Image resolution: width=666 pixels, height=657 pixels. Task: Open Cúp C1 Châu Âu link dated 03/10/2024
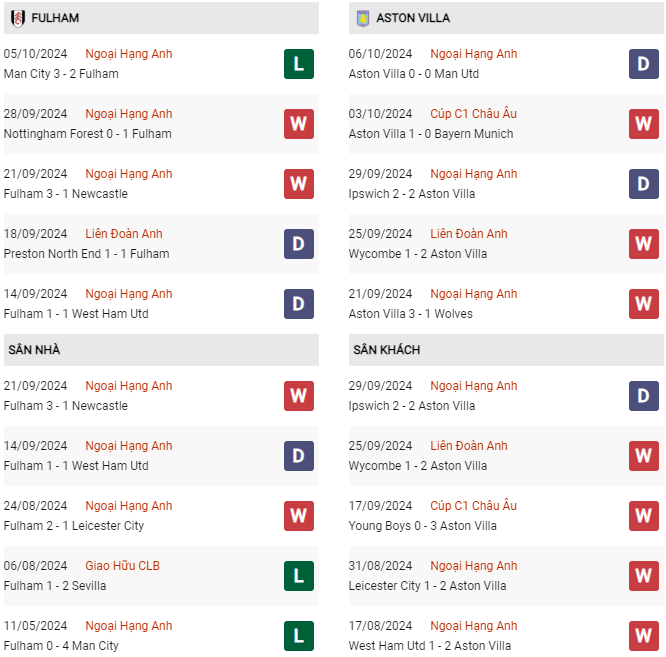pos(473,114)
